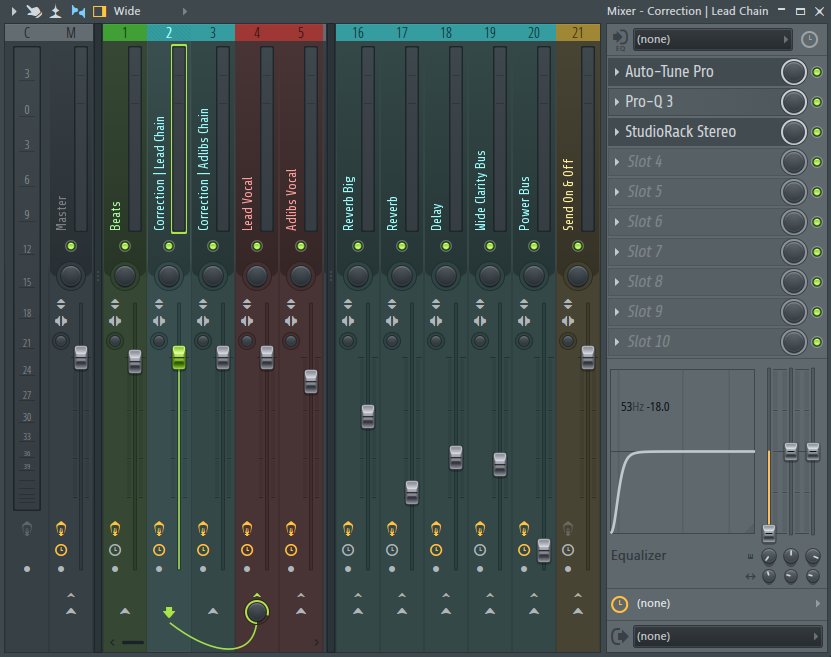Click the clock icon beside the lower (none) selector
831x657 pixels.
[x=620, y=603]
